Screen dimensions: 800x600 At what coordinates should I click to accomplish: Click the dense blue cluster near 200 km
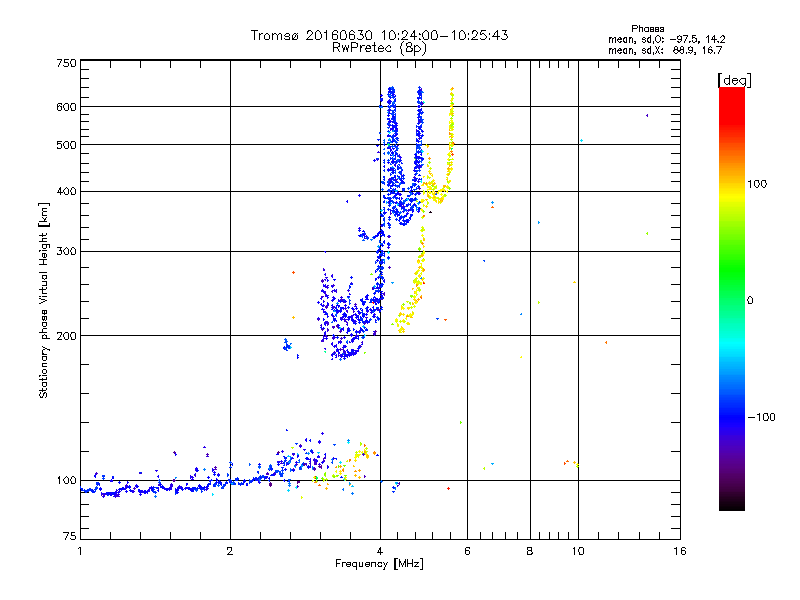[x=347, y=319]
